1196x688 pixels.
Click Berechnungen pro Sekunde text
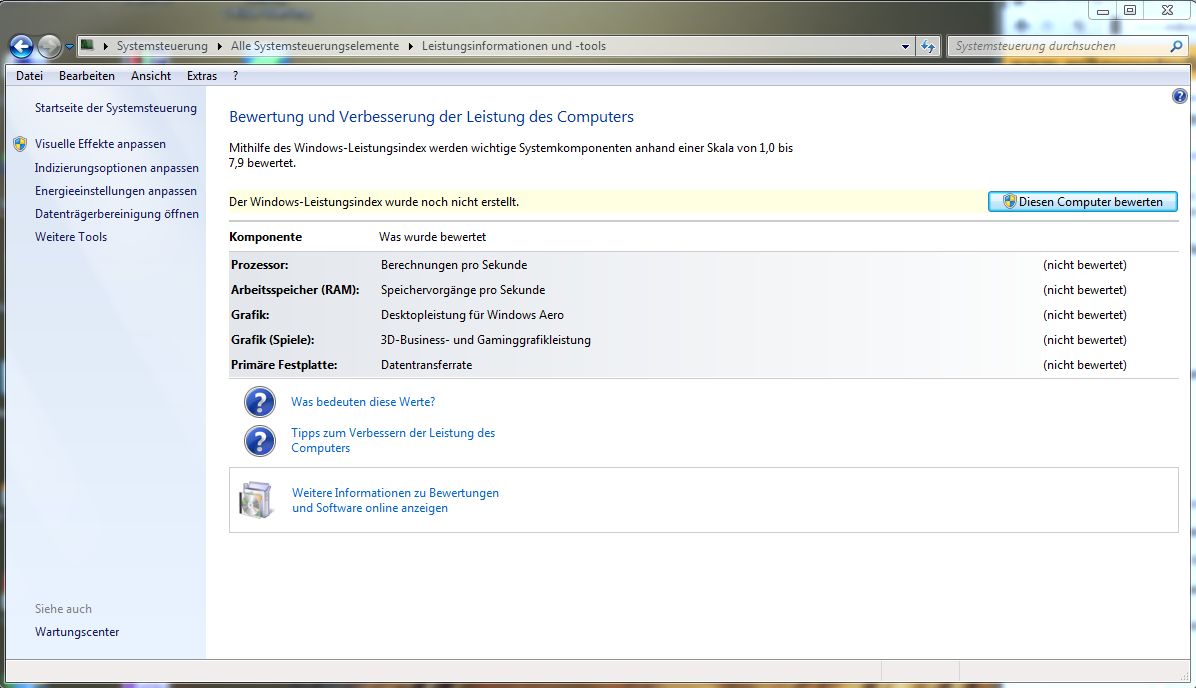(x=454, y=265)
